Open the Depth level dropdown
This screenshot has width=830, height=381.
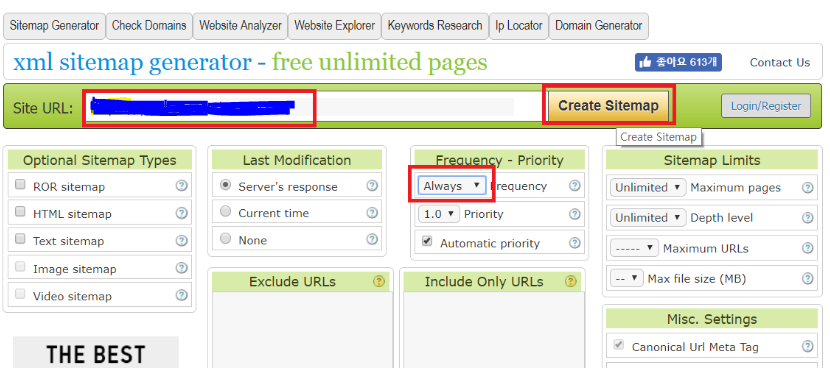tap(648, 217)
